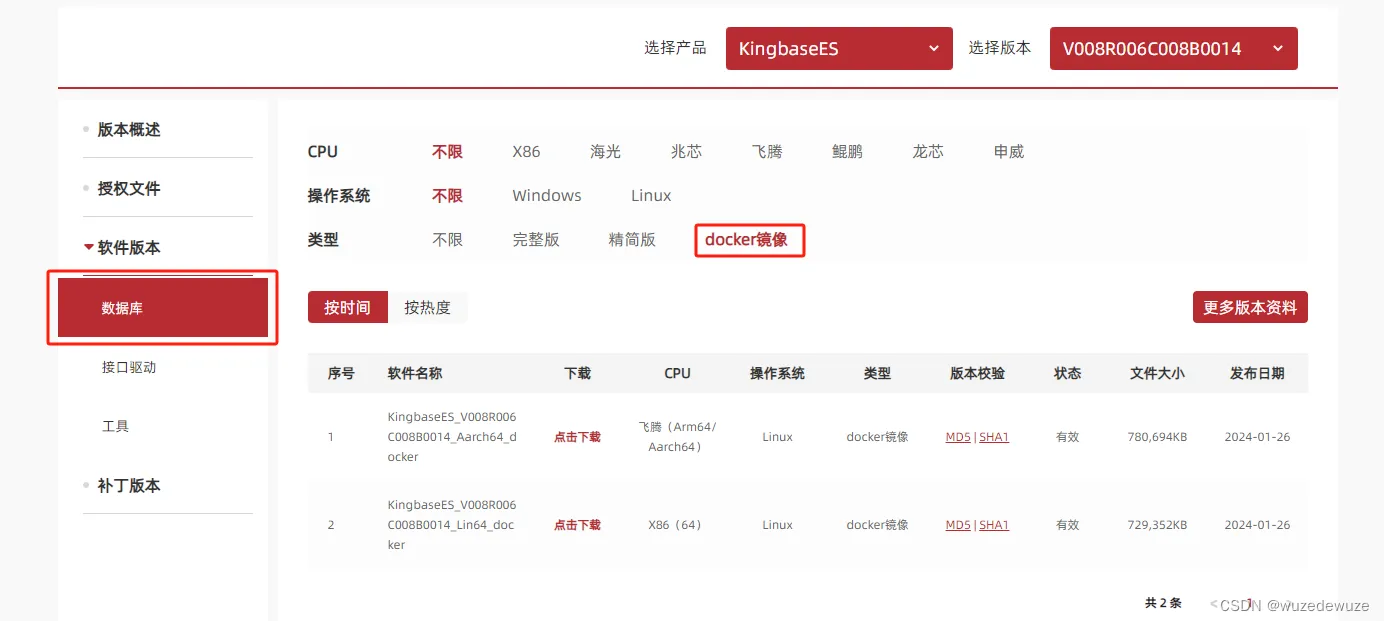This screenshot has height=621, width=1384.
Task: Open the KingbaseES product dropdown
Action: pyautogui.click(x=839, y=48)
